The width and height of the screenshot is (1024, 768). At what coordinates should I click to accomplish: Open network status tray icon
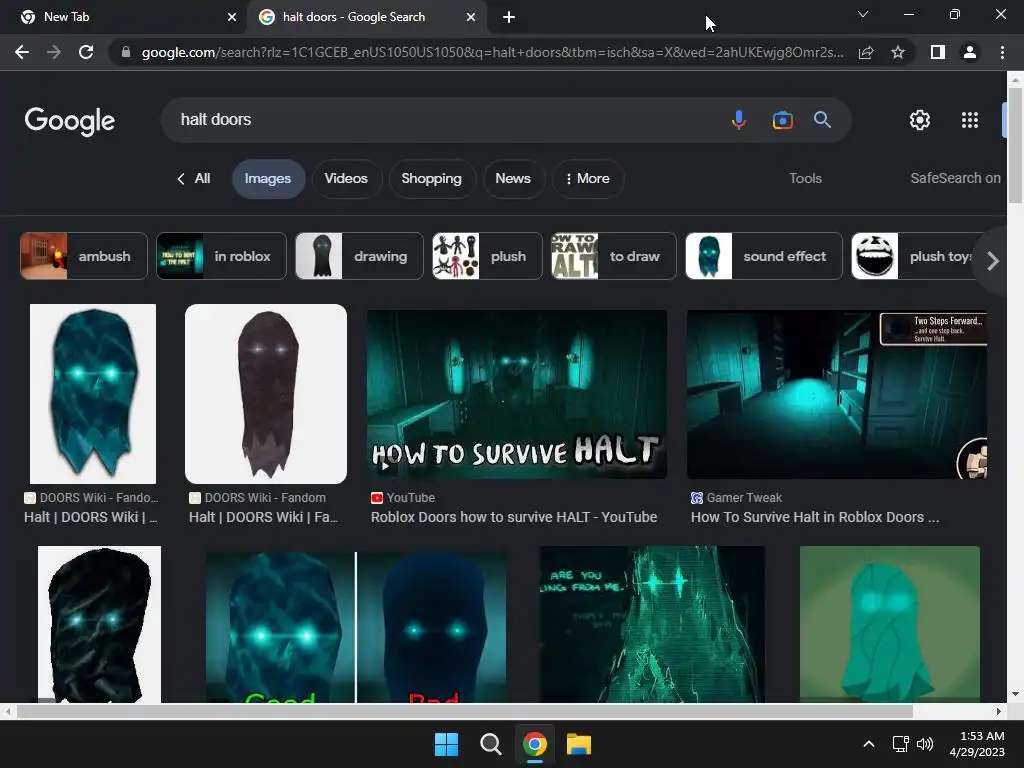(901, 744)
